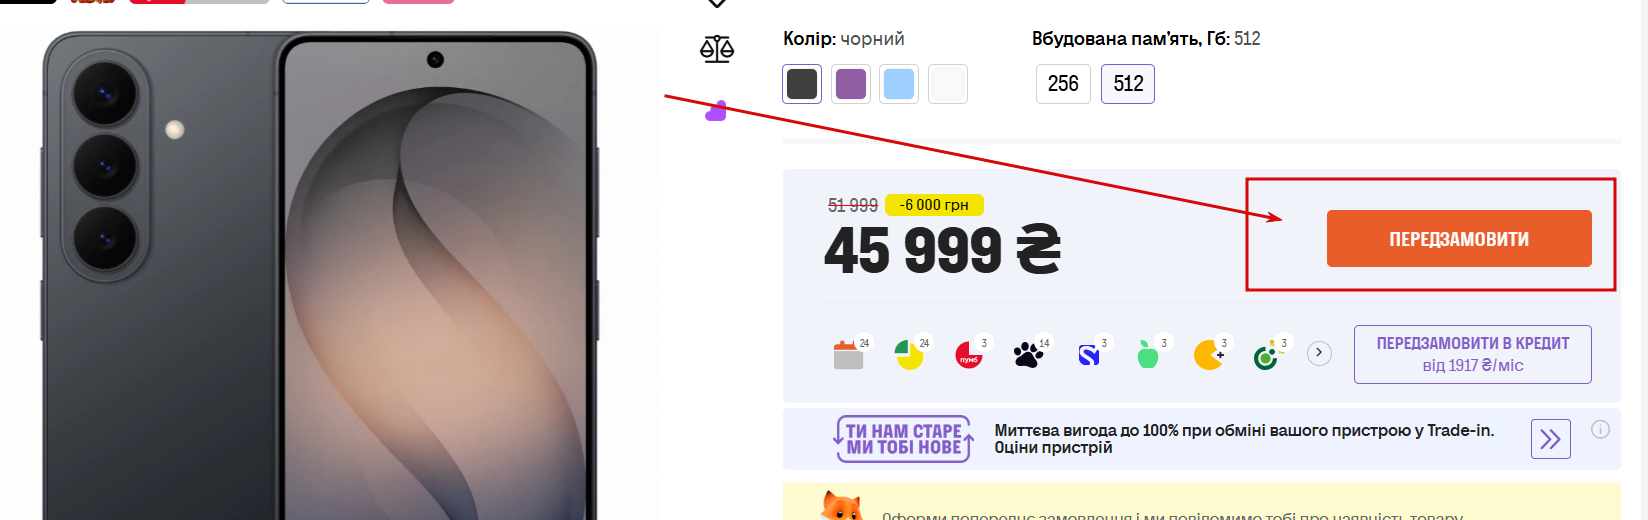
Task: Open the Trade-in info icon
Action: [x=1601, y=429]
